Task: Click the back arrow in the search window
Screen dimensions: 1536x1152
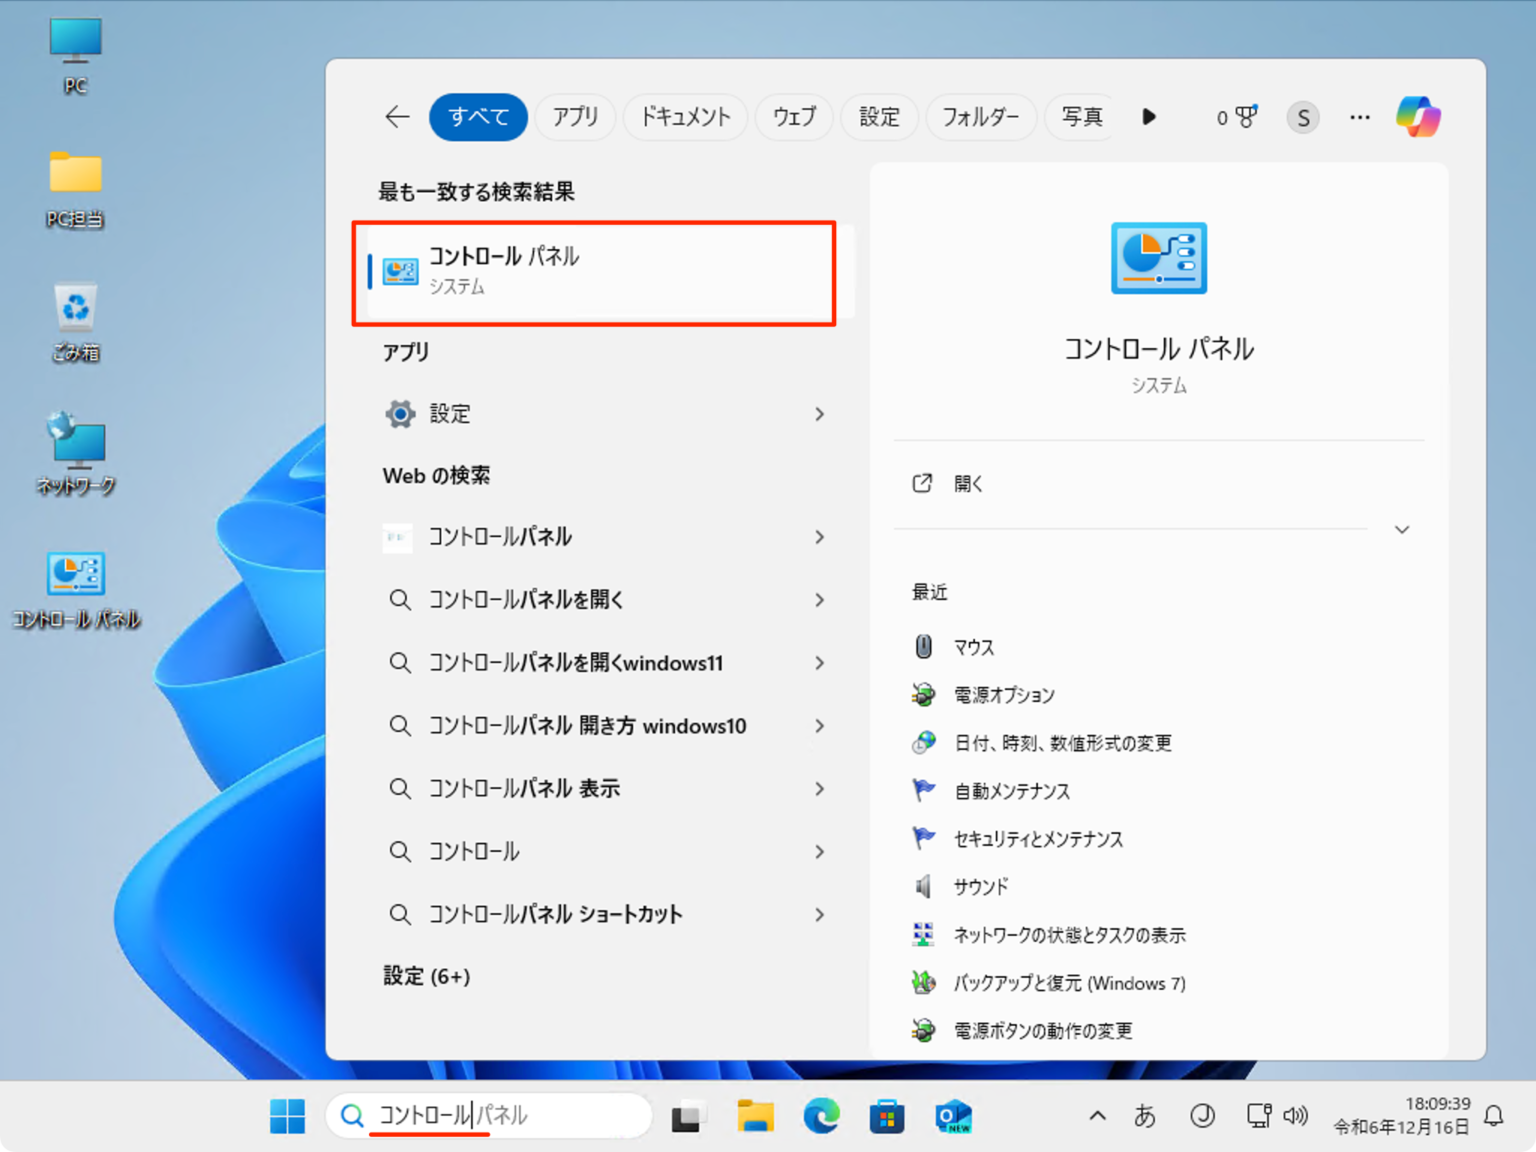Action: (397, 117)
